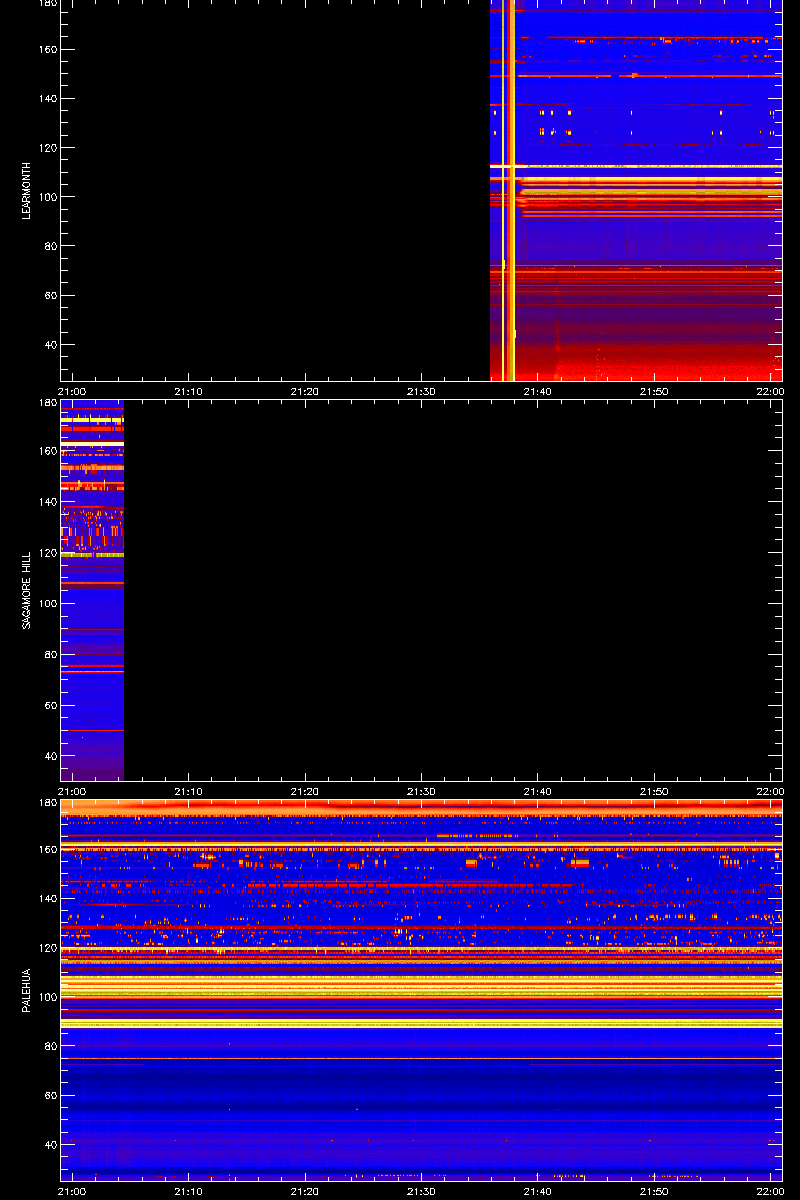Choose the 160 tick on Palehua axis

click(x=47, y=850)
